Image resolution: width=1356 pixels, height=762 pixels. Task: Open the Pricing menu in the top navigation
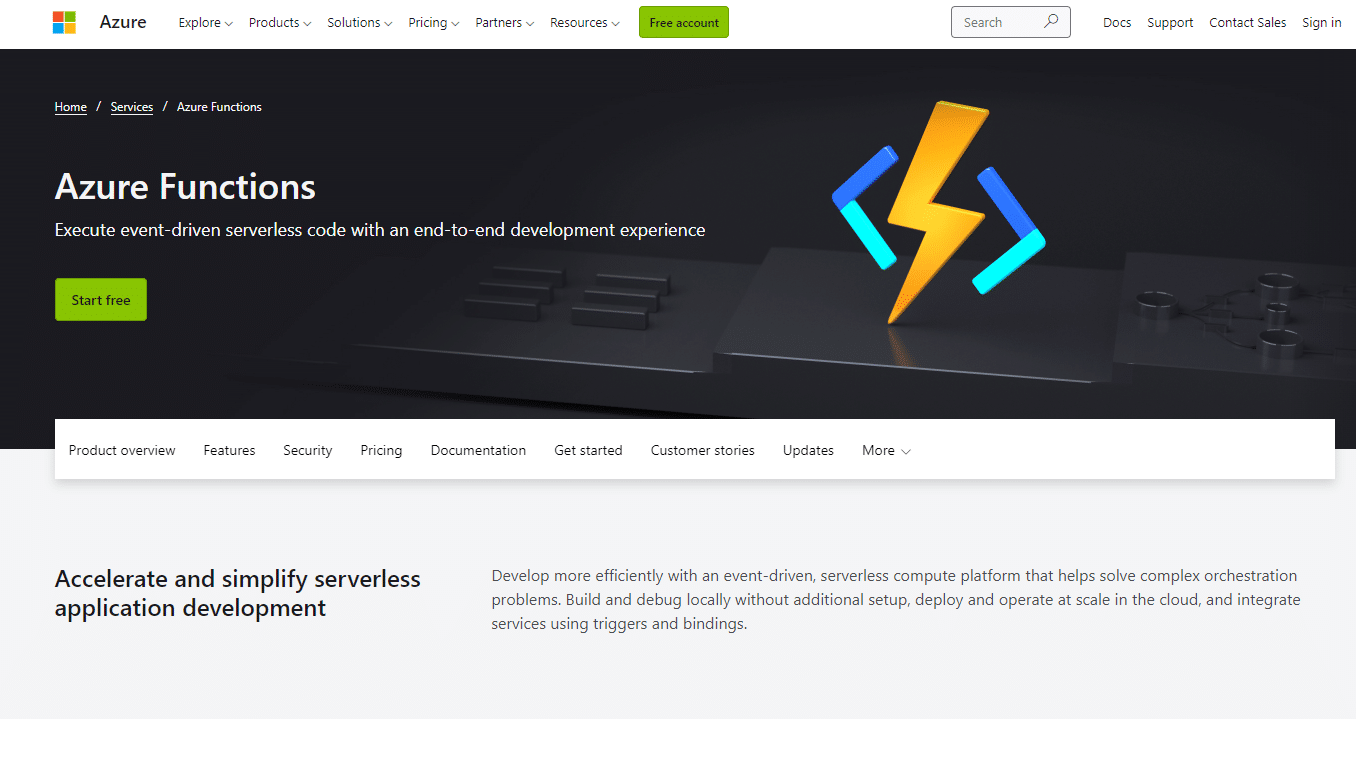pos(433,22)
